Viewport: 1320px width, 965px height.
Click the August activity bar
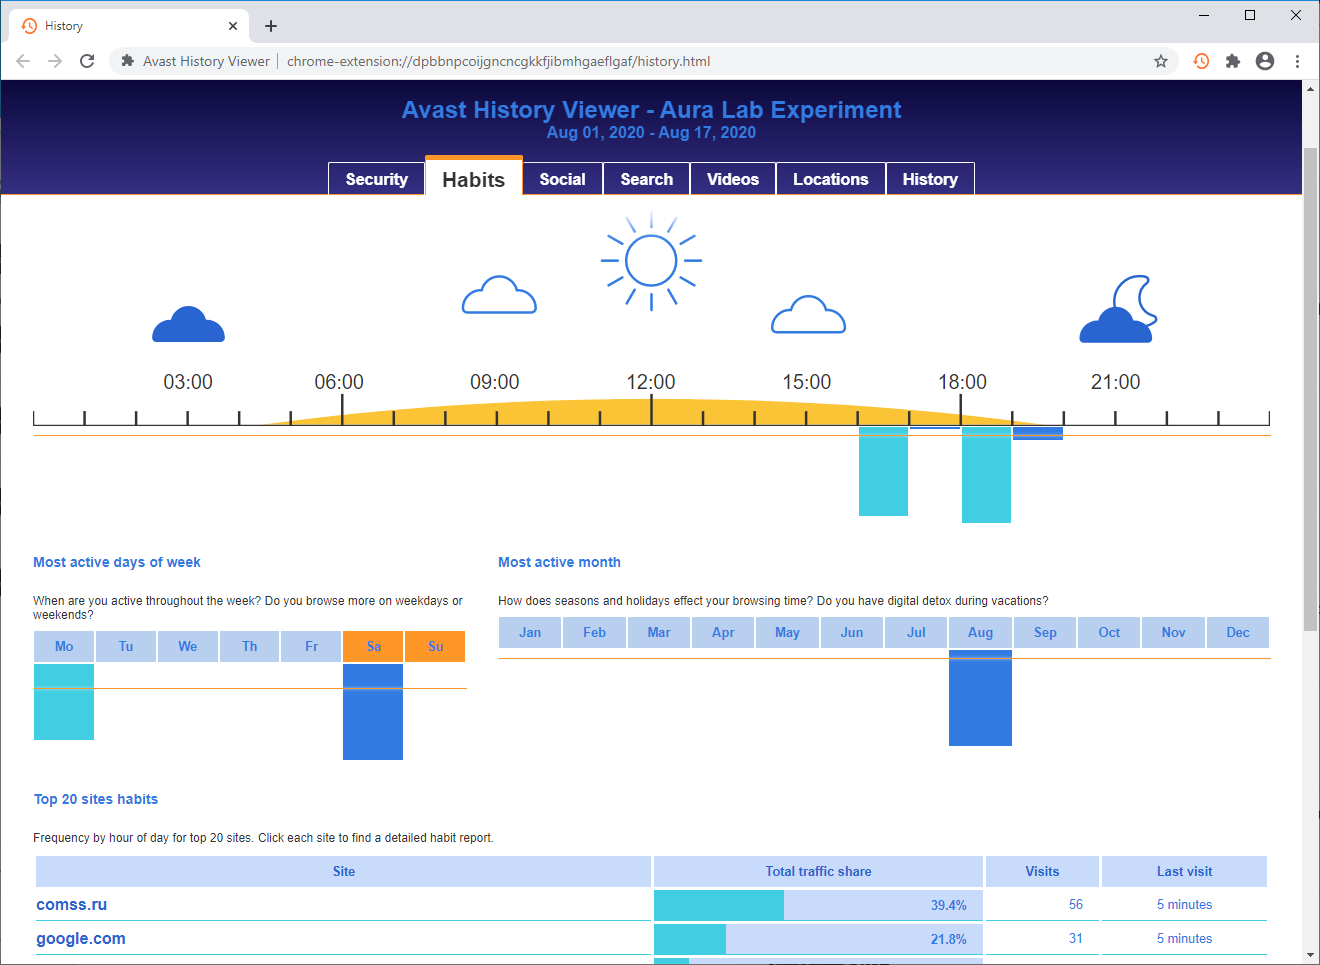tap(980, 698)
